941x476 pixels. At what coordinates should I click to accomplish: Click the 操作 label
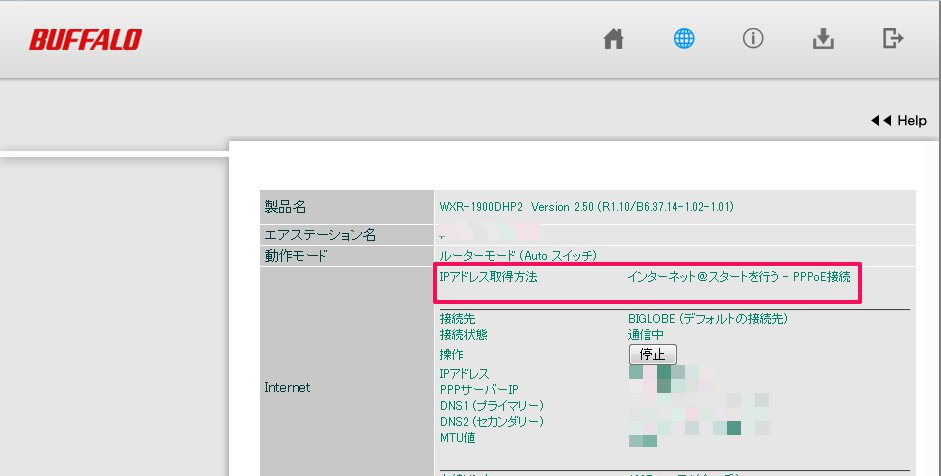point(451,354)
